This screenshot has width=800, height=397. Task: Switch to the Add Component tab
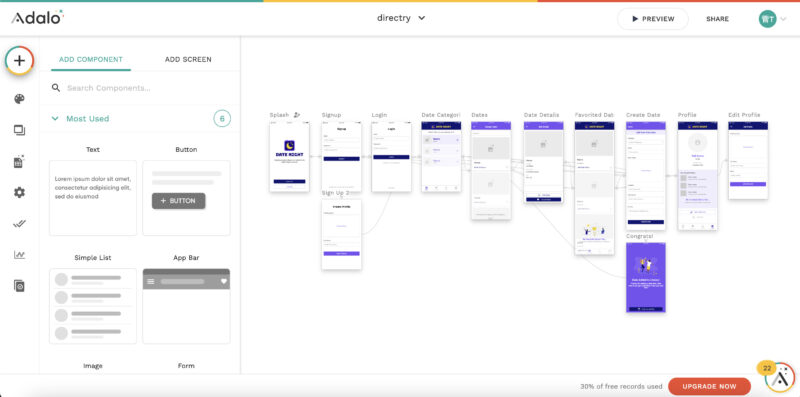tap(91, 59)
